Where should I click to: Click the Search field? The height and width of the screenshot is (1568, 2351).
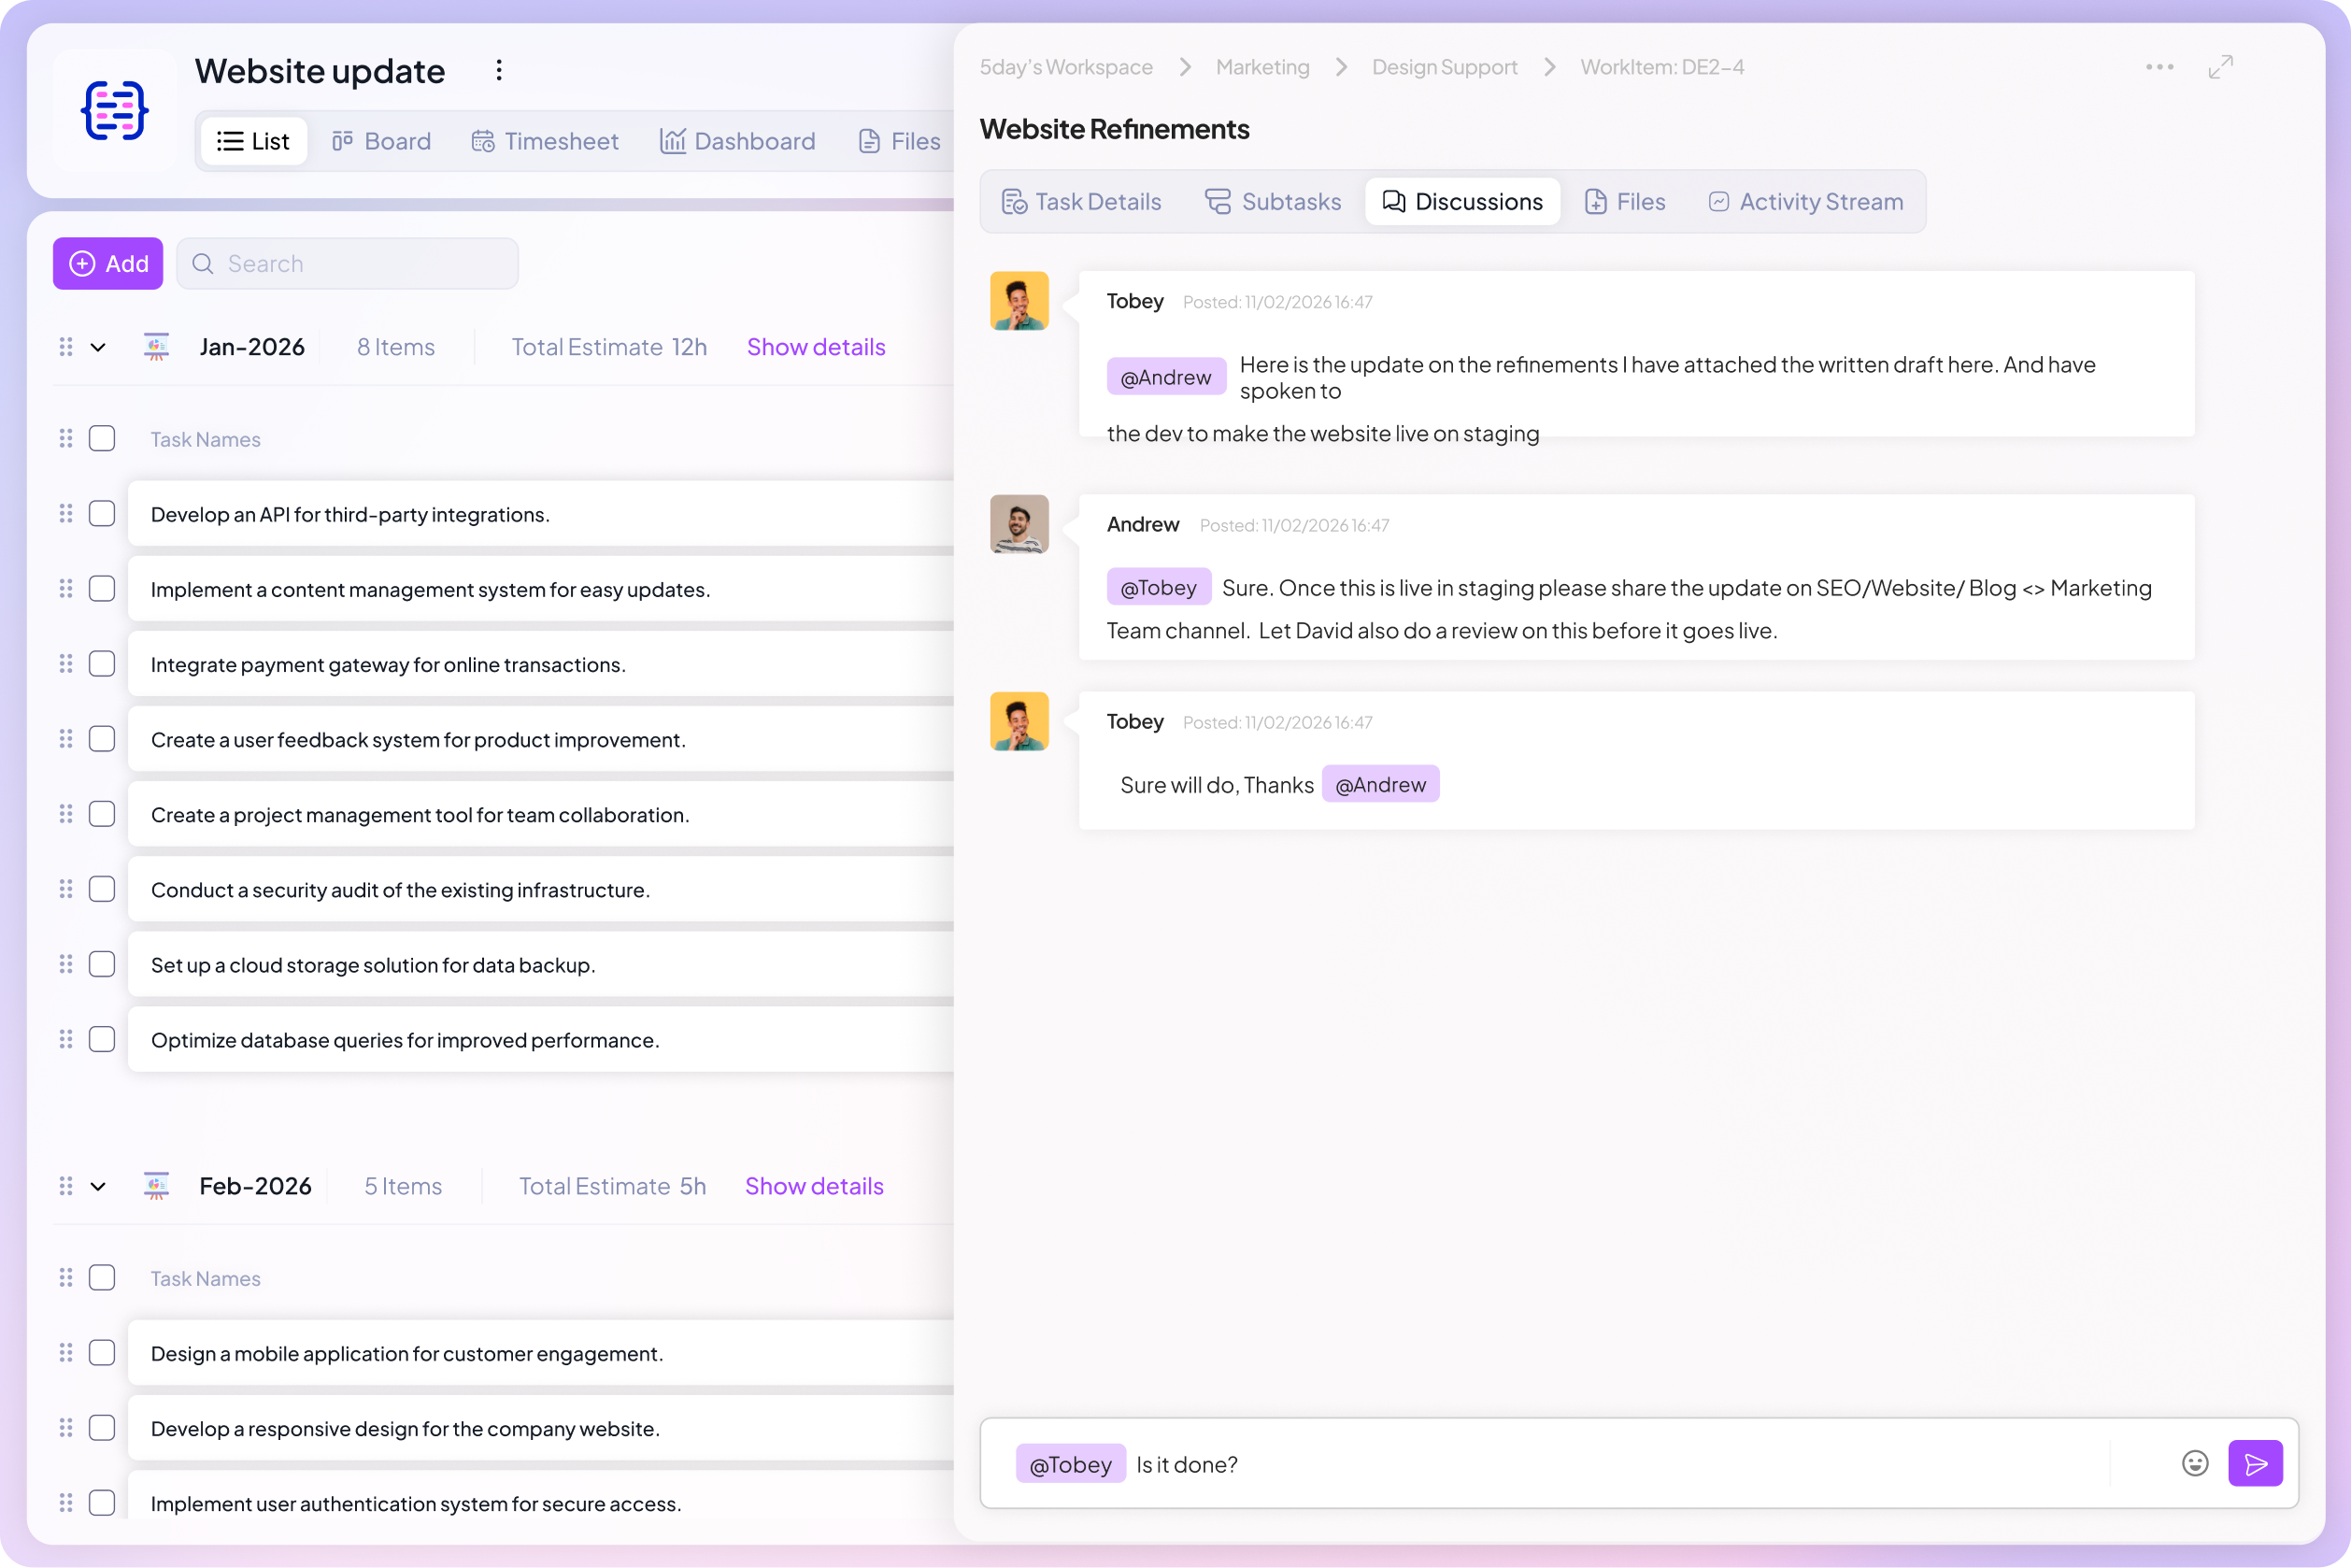click(x=347, y=263)
